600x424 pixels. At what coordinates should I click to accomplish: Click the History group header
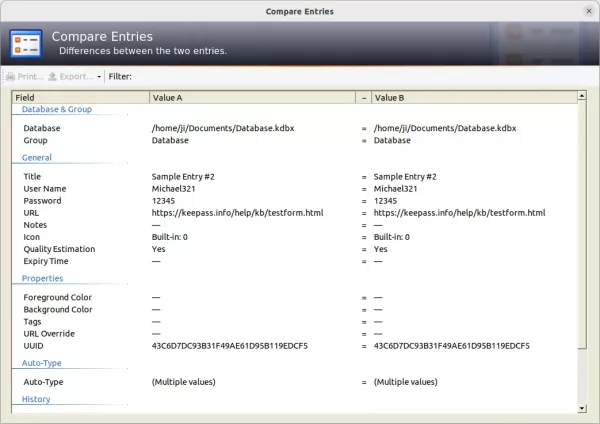point(36,399)
